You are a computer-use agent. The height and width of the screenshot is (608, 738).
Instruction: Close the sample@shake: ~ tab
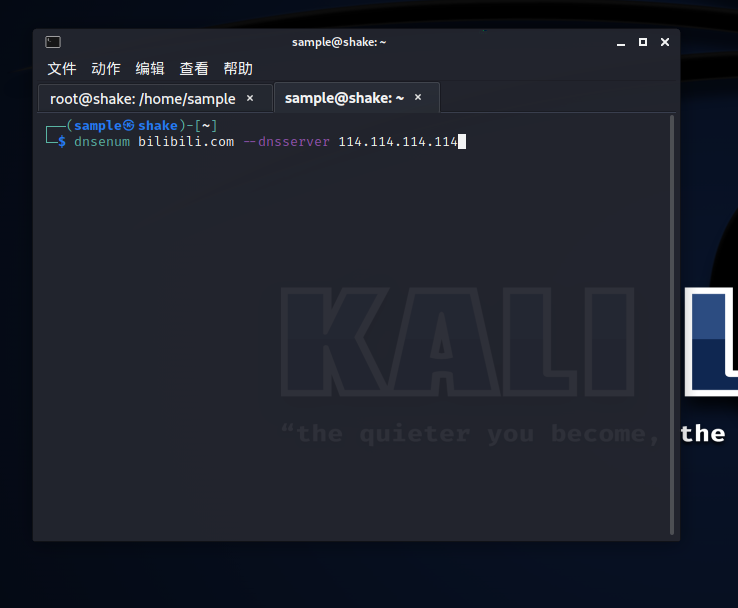tap(418, 97)
